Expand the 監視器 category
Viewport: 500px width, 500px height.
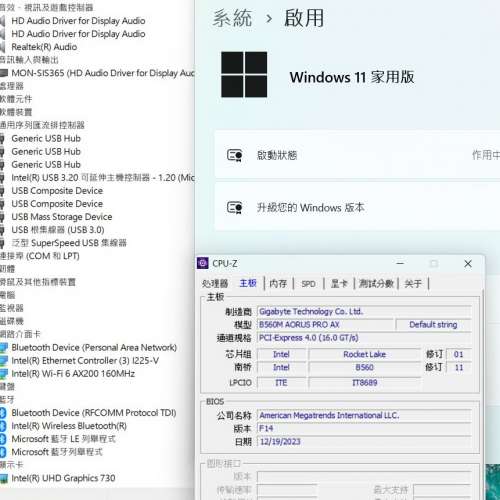[12, 308]
